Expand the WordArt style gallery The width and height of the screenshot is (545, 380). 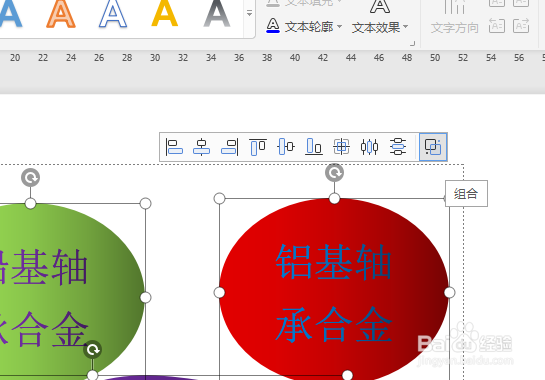click(x=249, y=13)
